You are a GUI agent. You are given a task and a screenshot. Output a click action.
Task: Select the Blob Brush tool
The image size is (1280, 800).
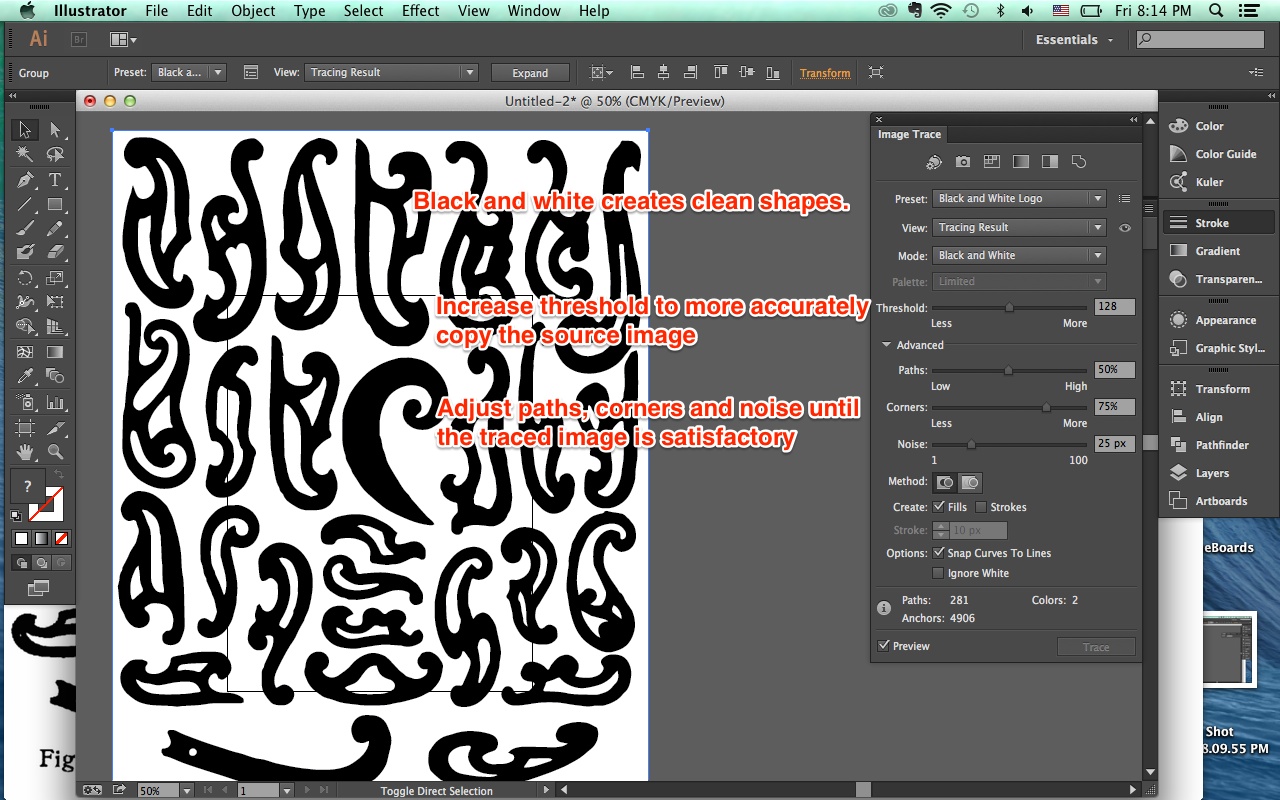[x=25, y=253]
